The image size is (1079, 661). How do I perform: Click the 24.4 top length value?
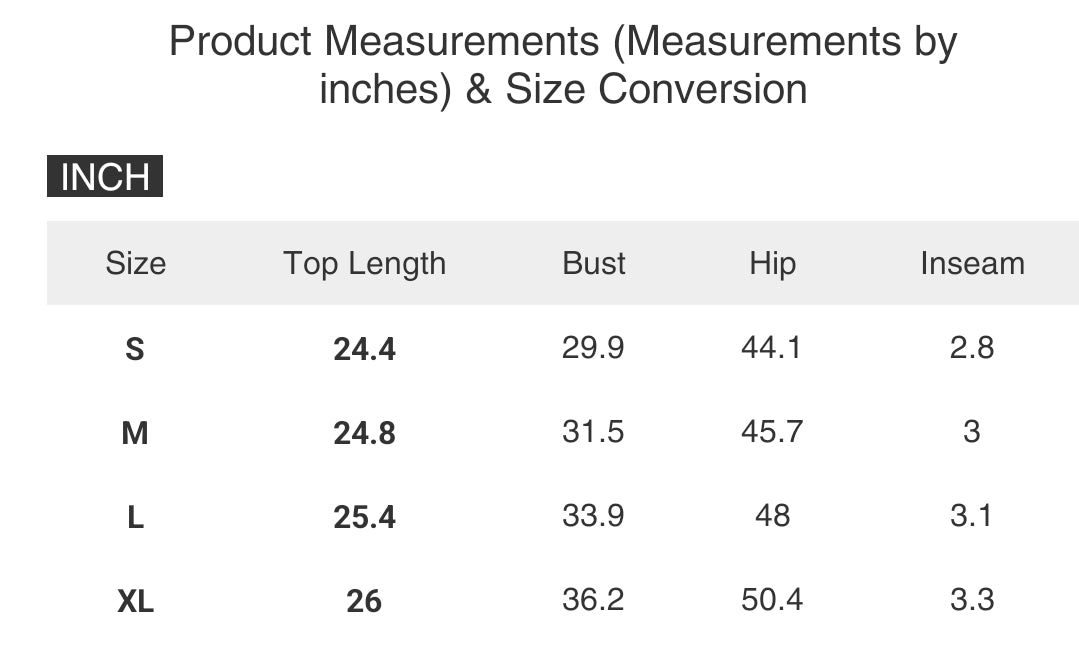364,349
